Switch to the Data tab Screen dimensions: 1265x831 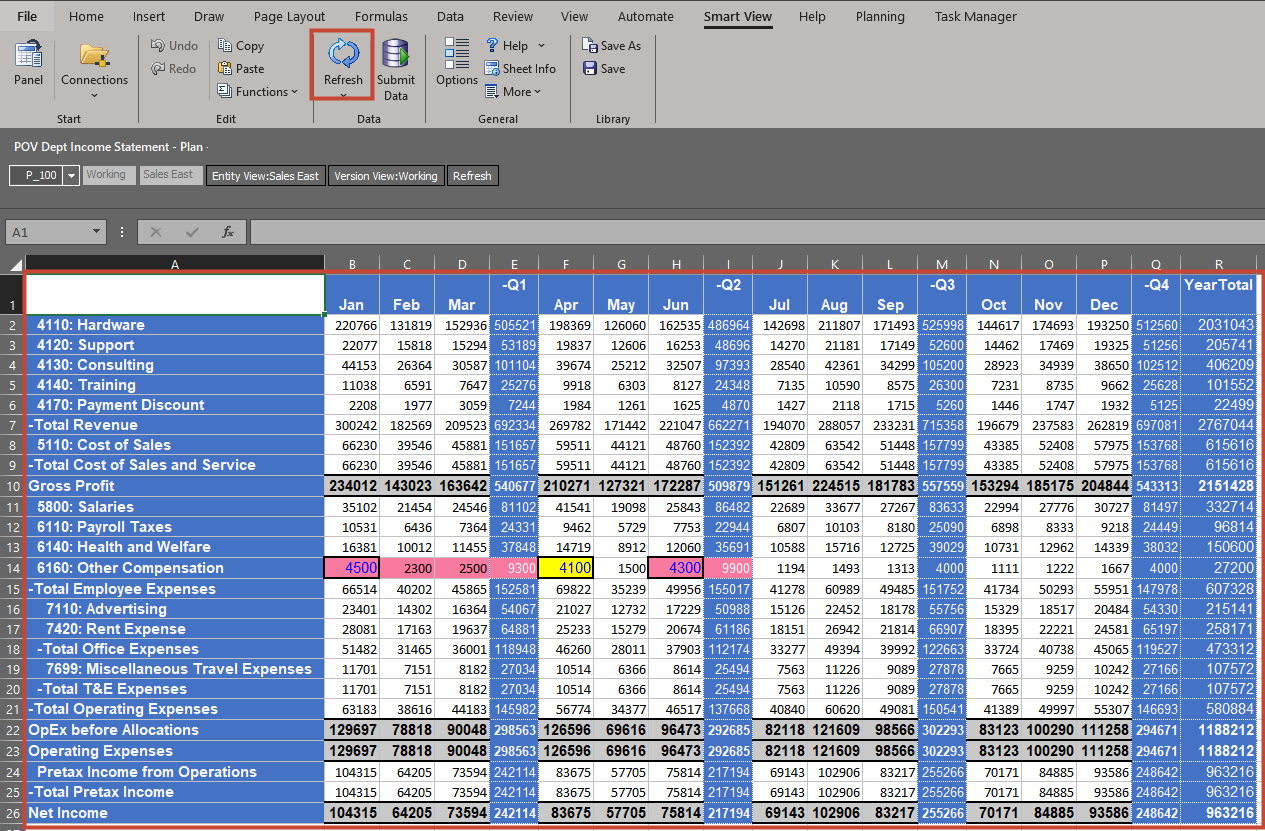pos(450,16)
